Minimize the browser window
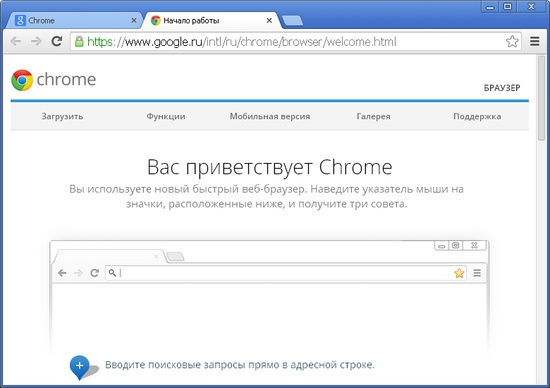Image resolution: width=550 pixels, height=388 pixels. pos(490,6)
